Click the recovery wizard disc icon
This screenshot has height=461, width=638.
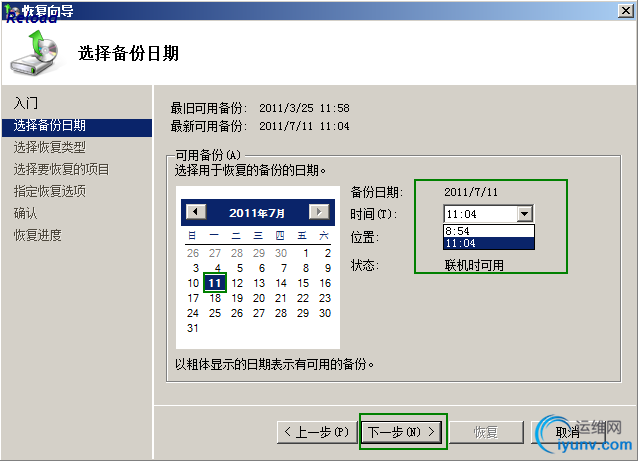pyautogui.click(x=35, y=53)
